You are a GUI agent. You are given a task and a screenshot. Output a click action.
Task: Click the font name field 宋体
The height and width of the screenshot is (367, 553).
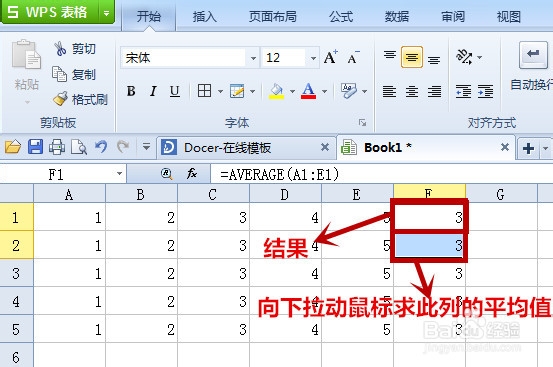pyautogui.click(x=183, y=57)
